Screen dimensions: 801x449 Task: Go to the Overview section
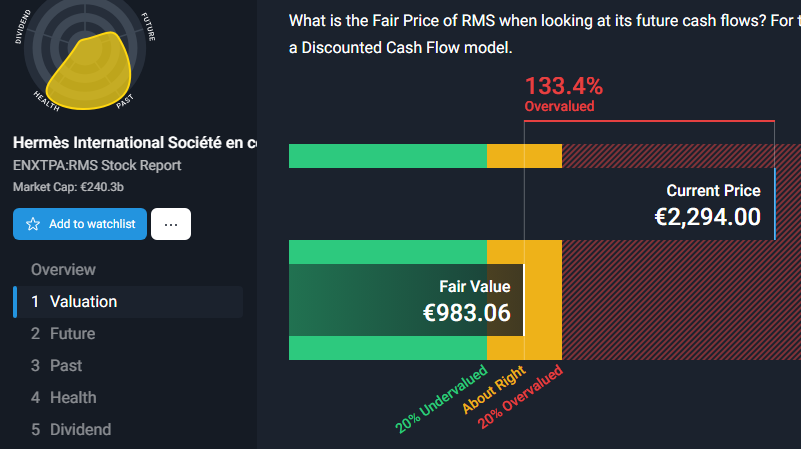pos(63,270)
